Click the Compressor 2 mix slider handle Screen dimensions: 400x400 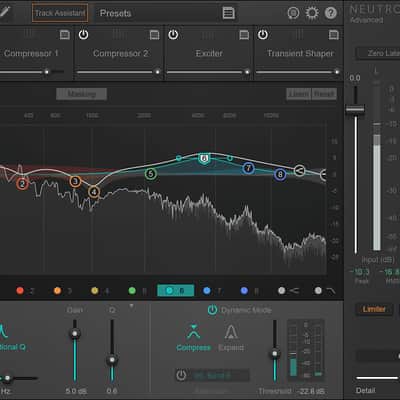(x=157, y=72)
